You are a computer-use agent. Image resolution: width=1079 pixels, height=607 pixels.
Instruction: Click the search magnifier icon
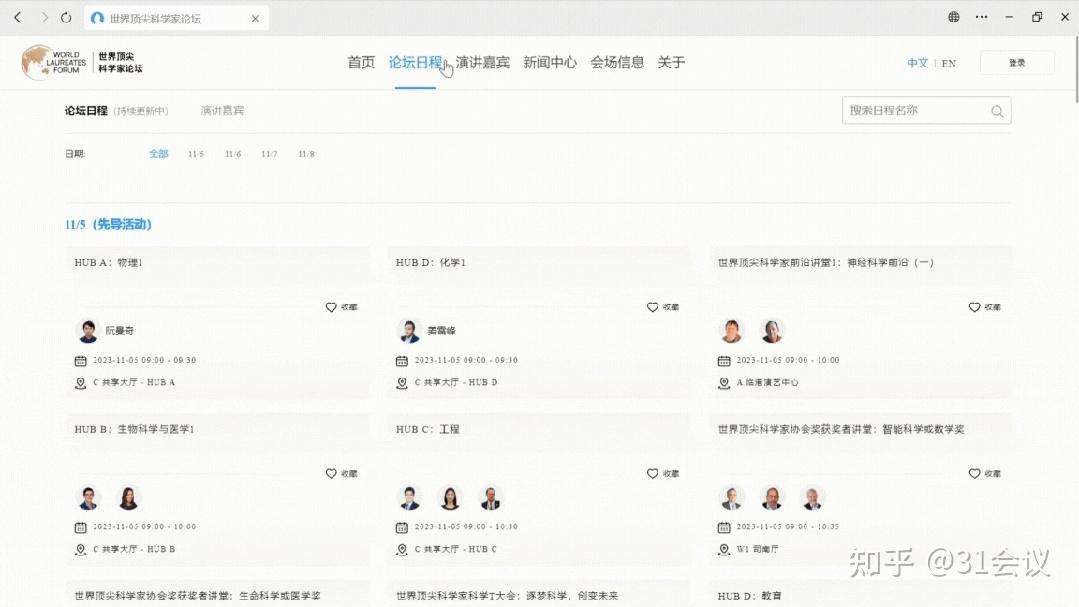(x=997, y=111)
